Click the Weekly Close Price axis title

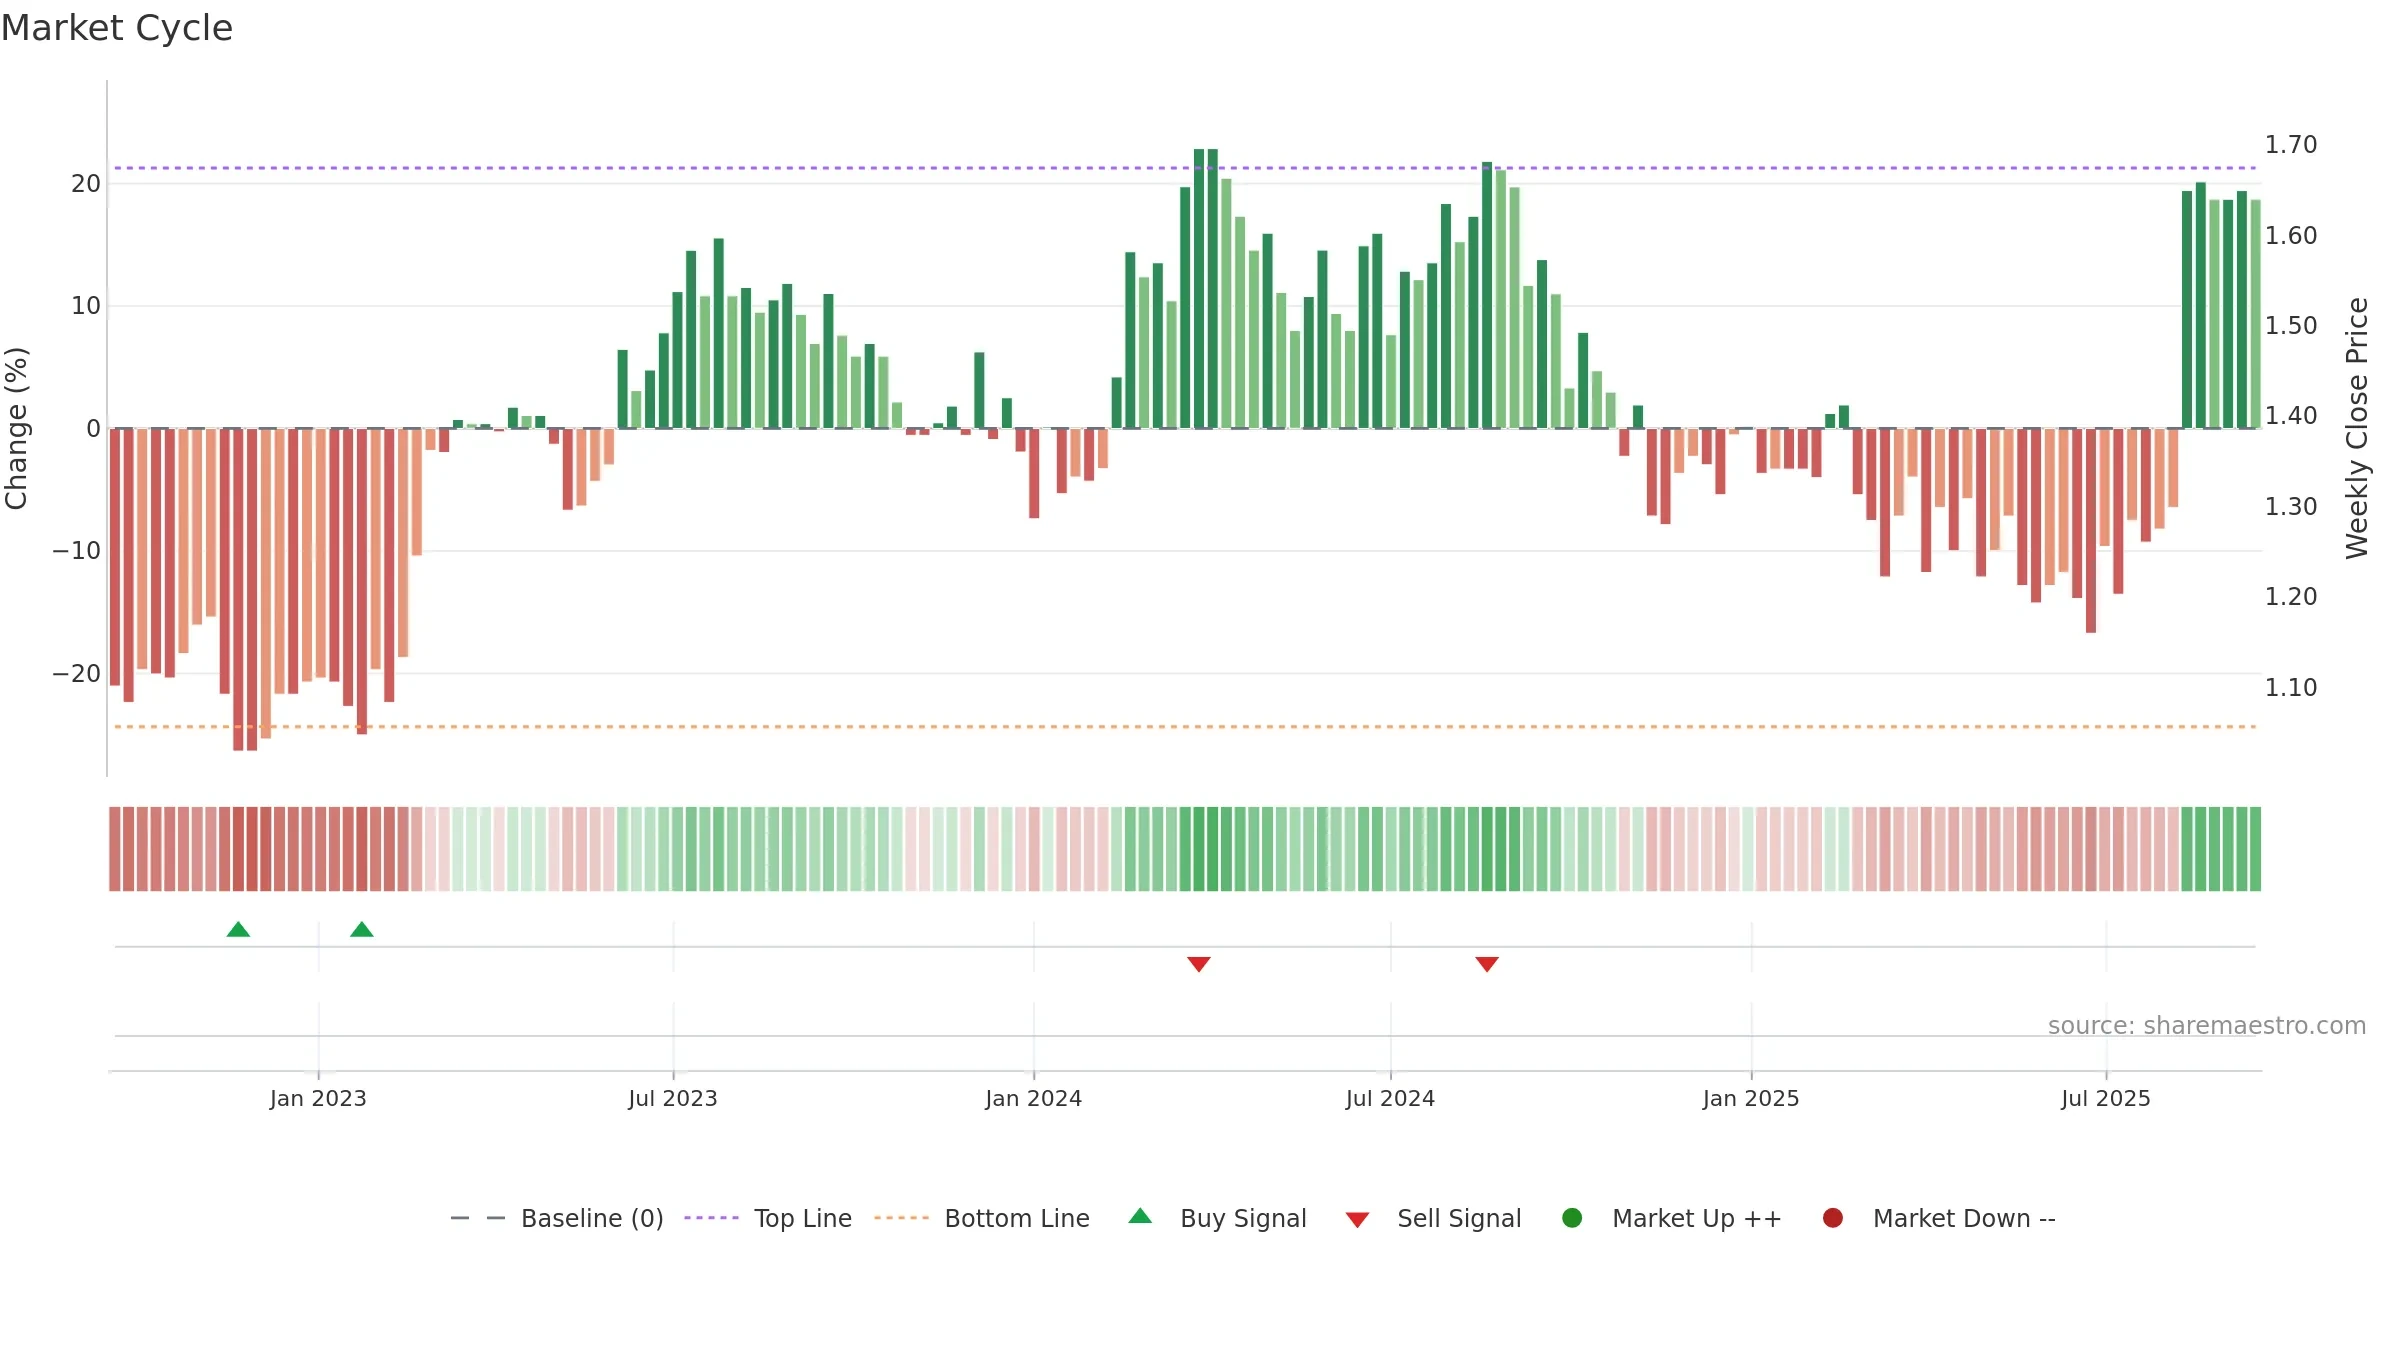2357,428
